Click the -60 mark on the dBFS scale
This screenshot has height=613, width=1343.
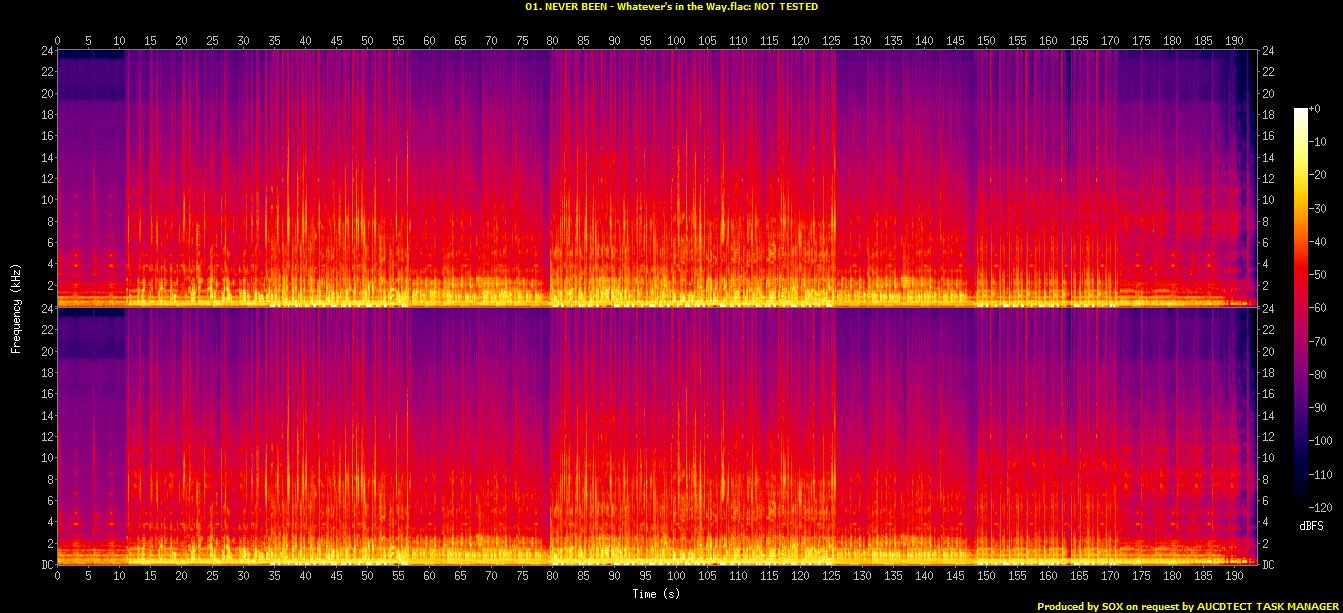tap(1320, 308)
